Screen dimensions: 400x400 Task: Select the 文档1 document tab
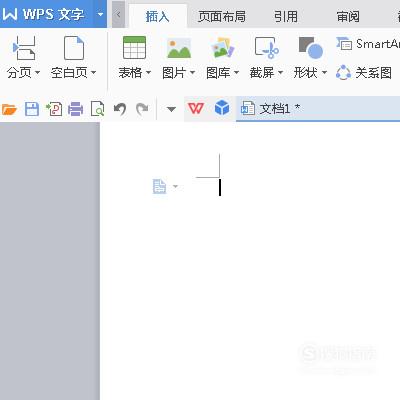click(x=318, y=109)
